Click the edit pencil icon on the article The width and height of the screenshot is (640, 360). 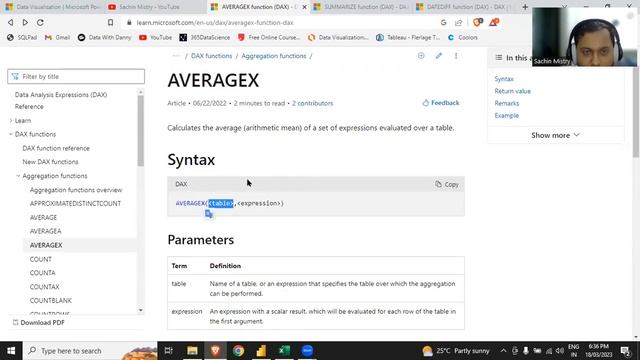[438, 56]
